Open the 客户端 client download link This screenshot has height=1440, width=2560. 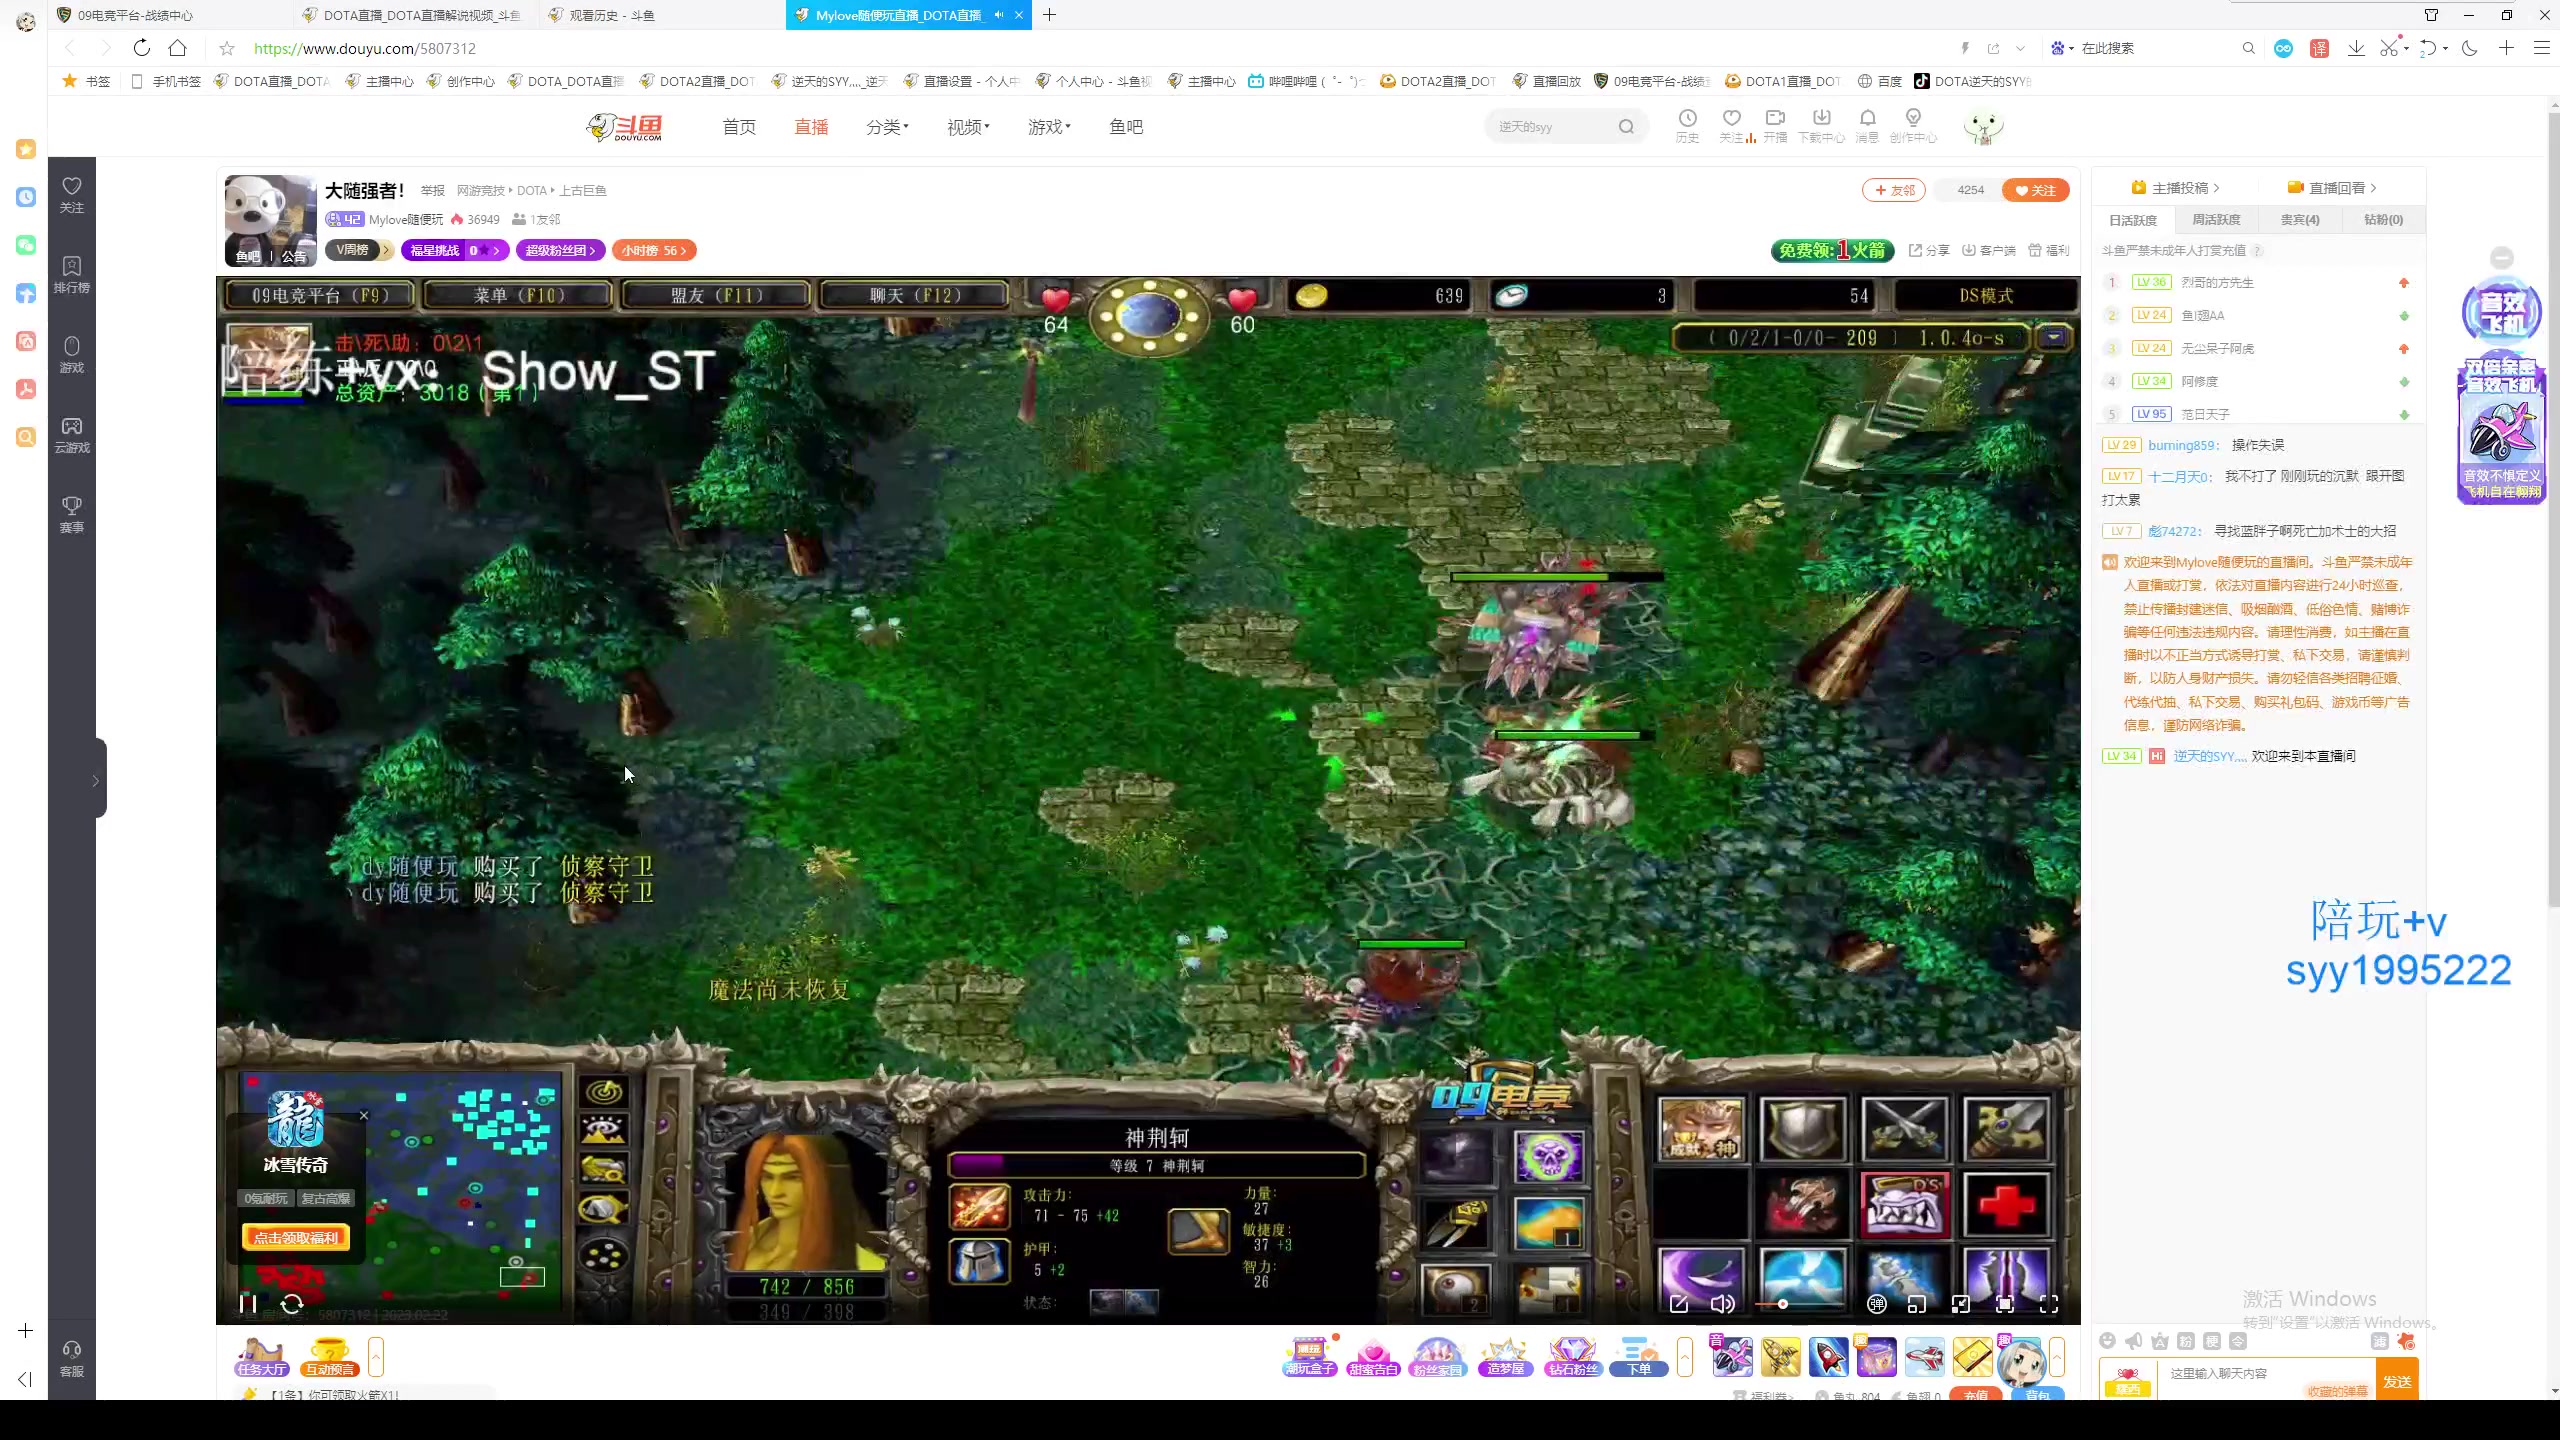tap(1988, 250)
